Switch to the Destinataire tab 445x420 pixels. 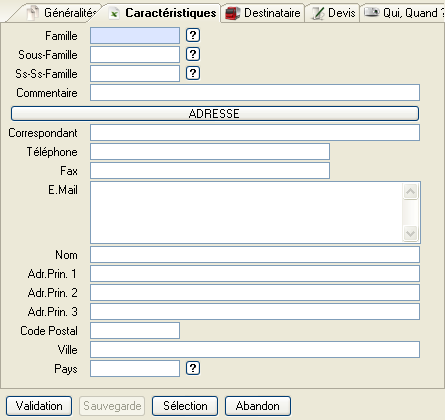click(263, 13)
